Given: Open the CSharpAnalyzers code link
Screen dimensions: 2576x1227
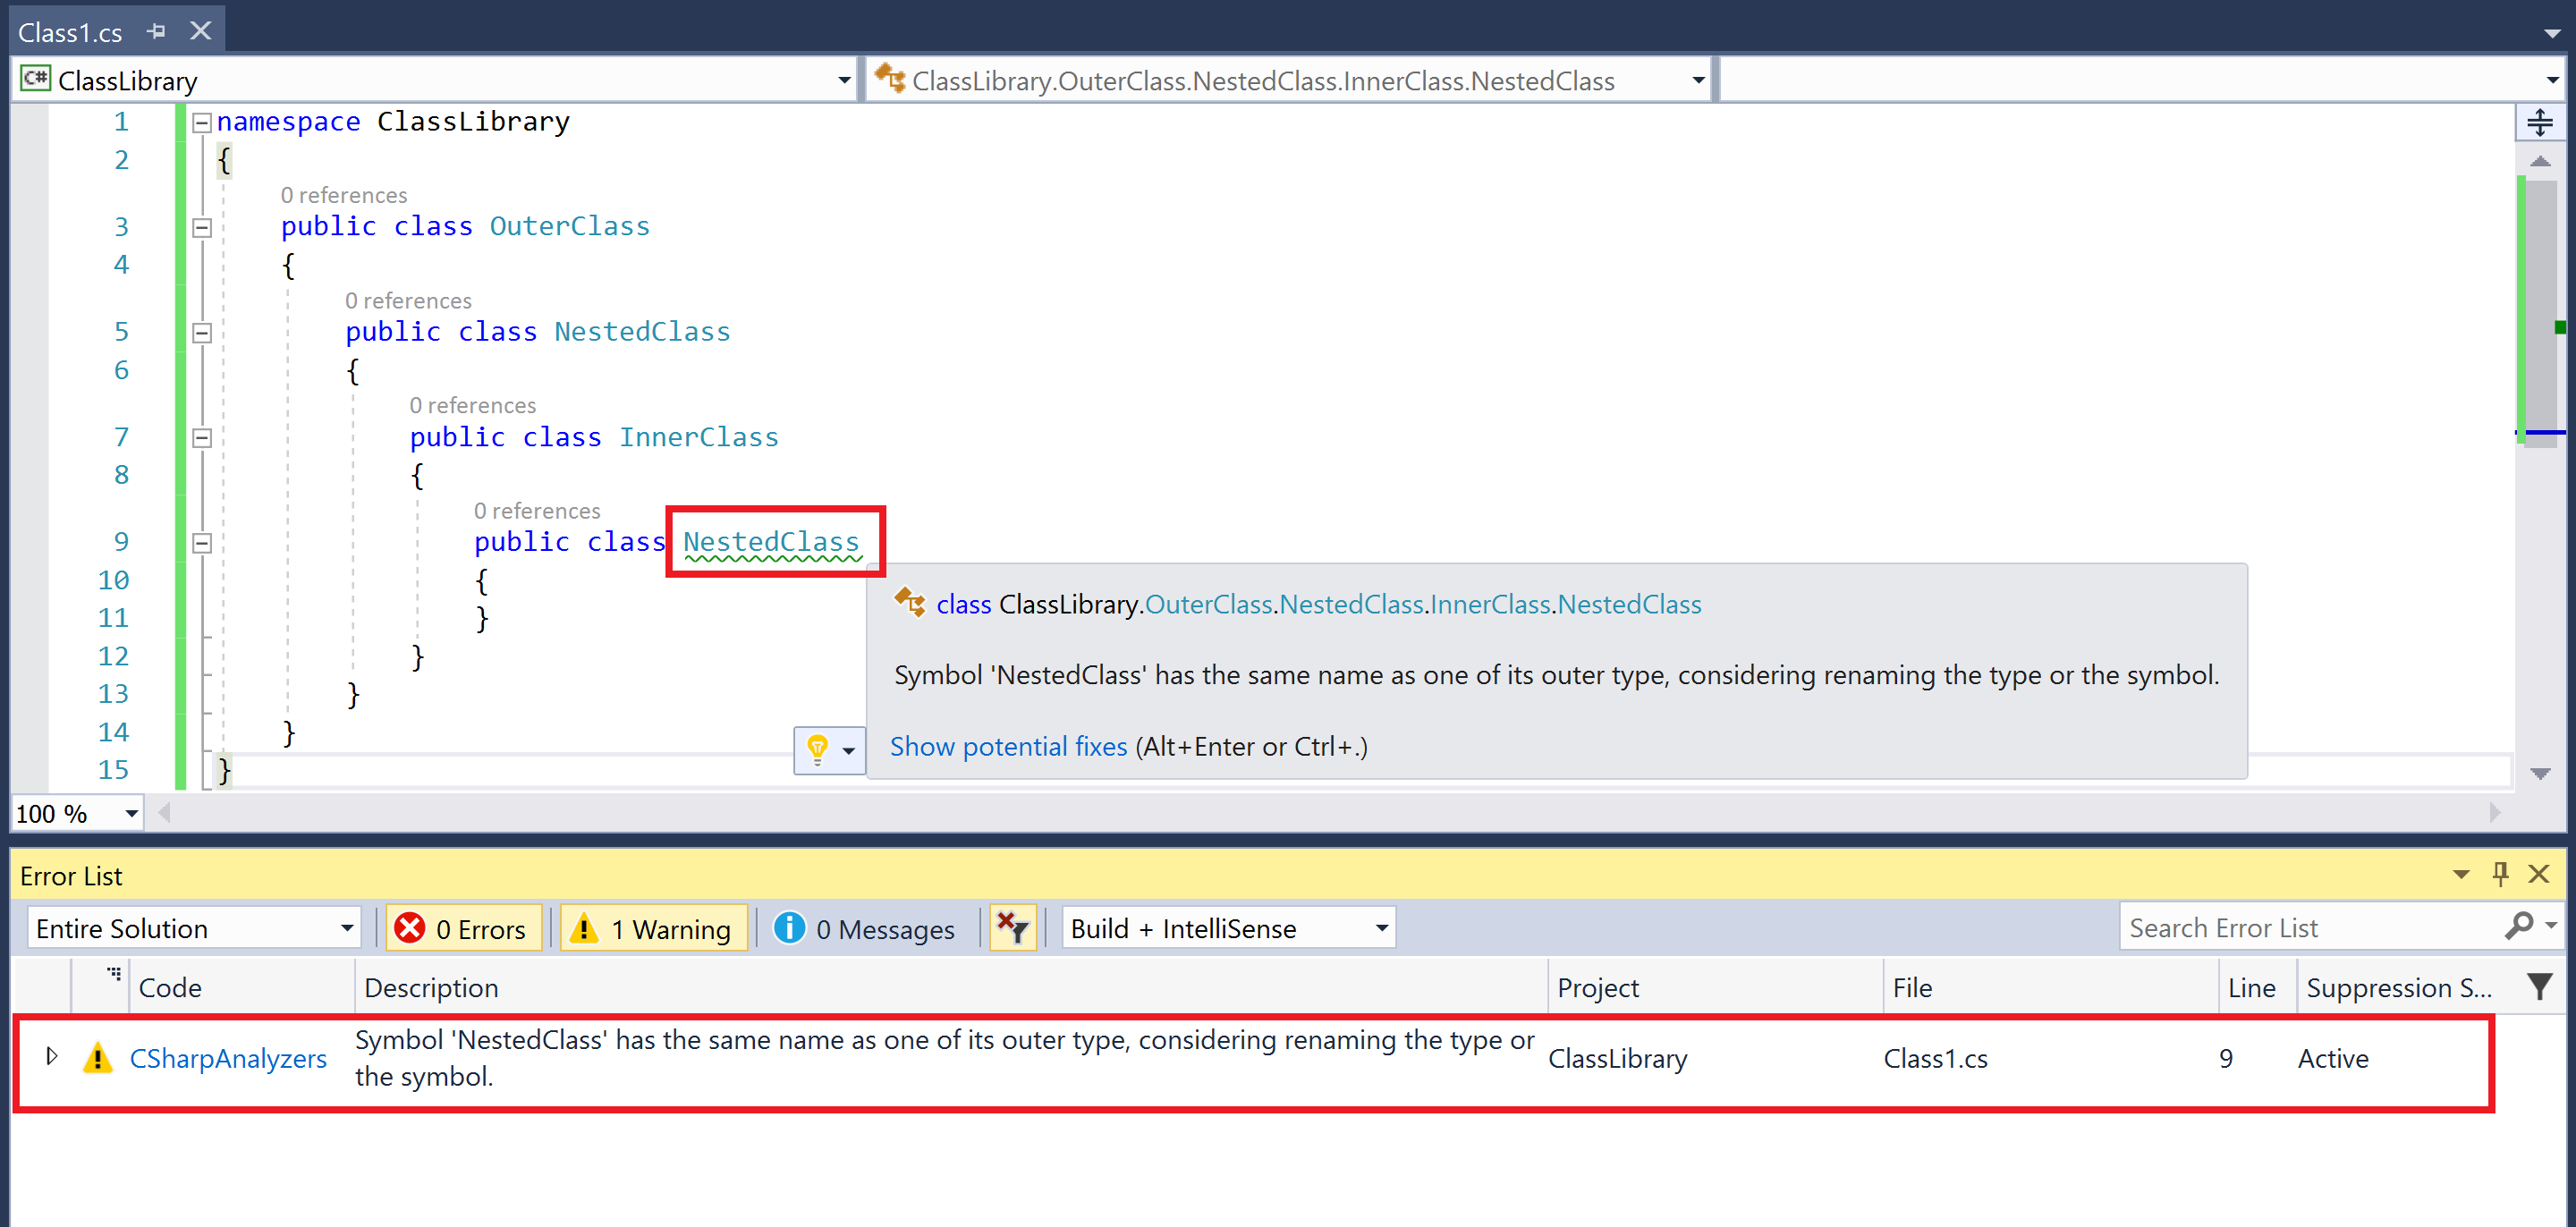Looking at the screenshot, I should 228,1058.
